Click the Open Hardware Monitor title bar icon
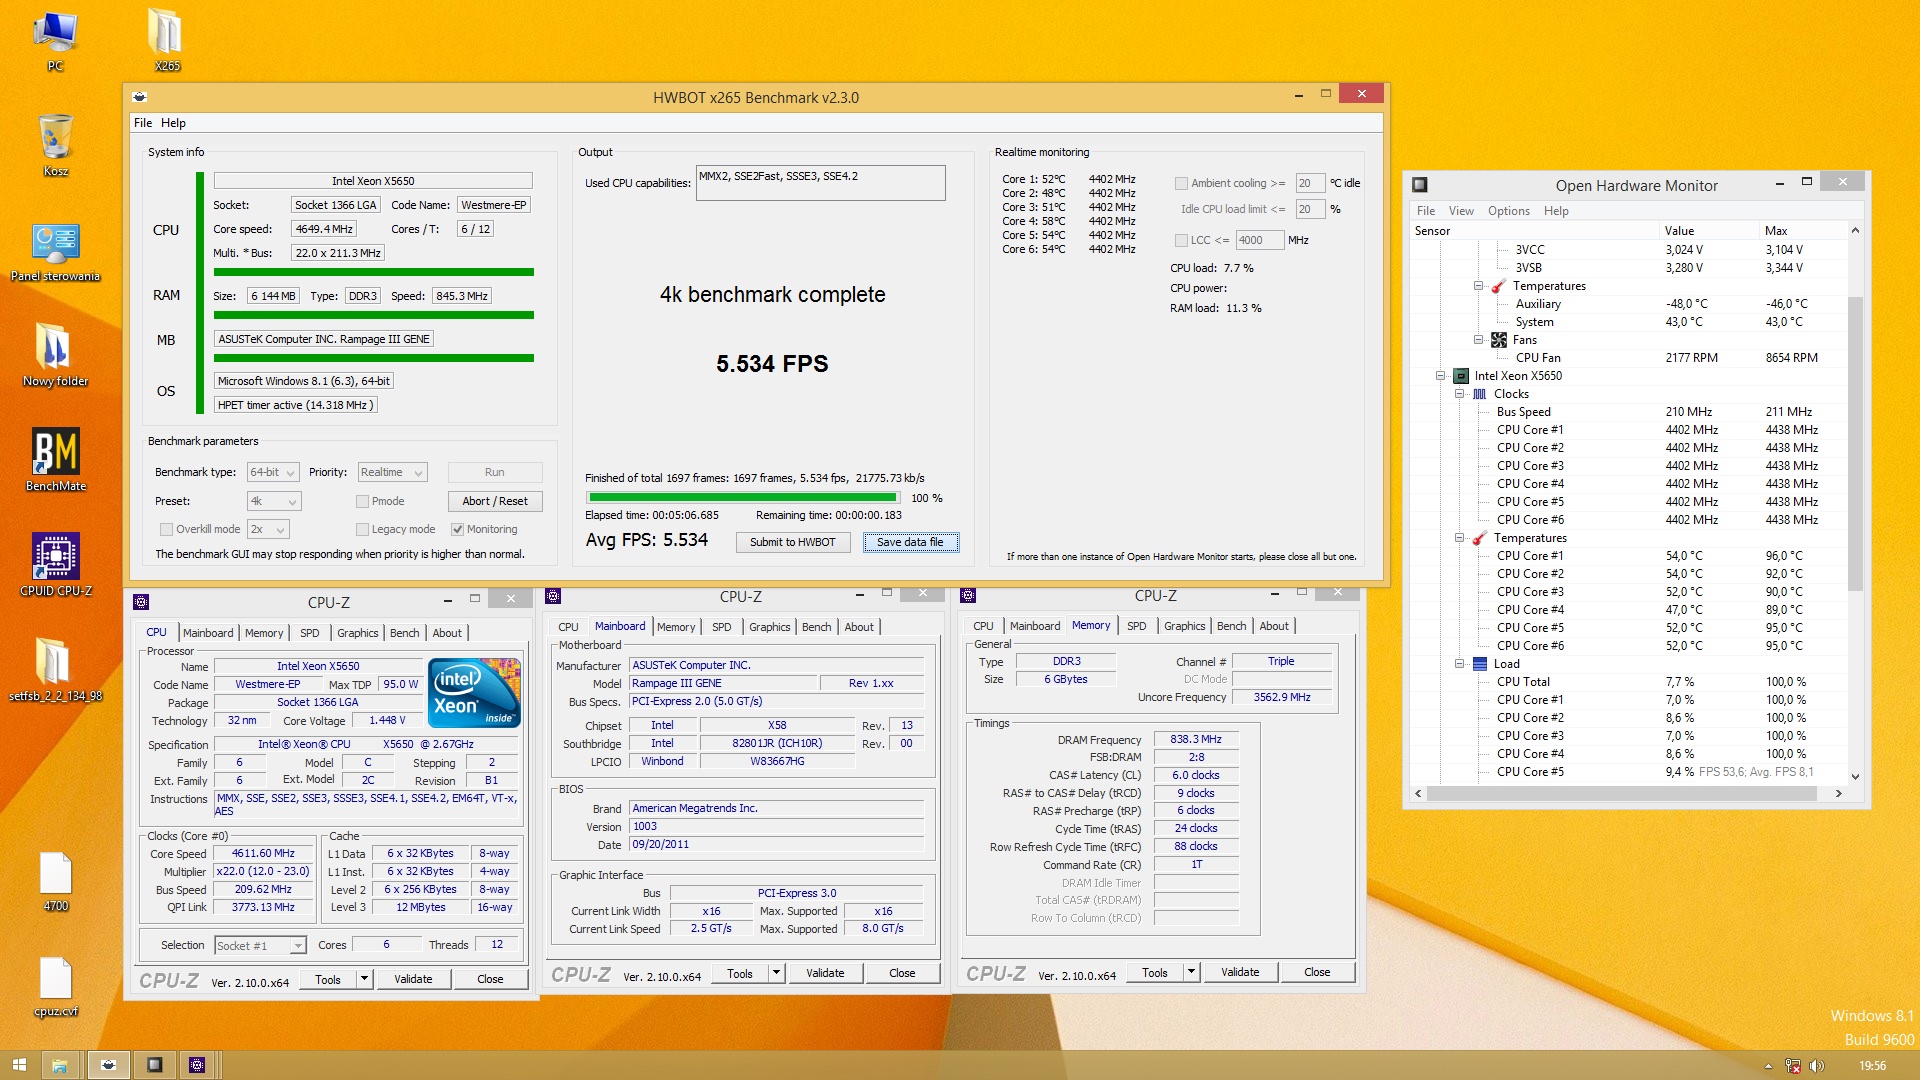This screenshot has height=1080, width=1920. click(x=1420, y=185)
